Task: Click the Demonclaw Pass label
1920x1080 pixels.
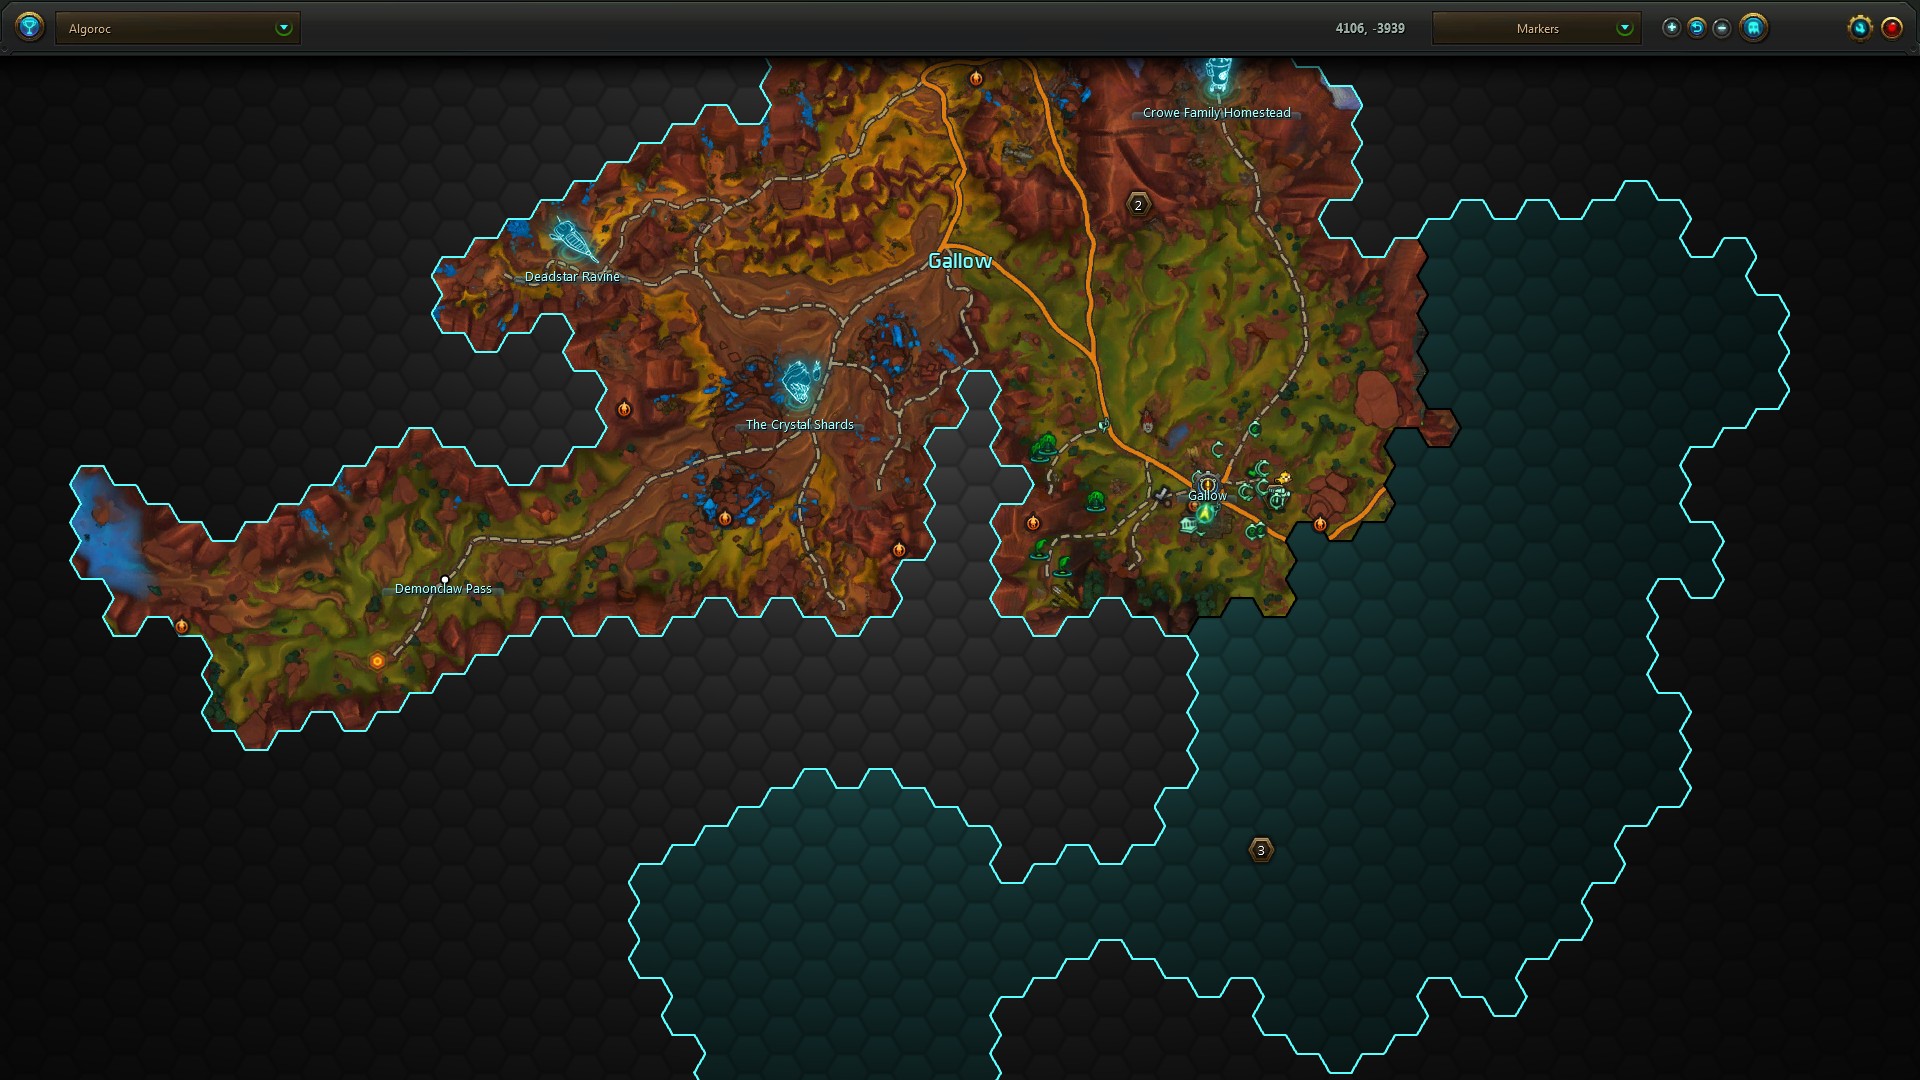Action: coord(443,589)
